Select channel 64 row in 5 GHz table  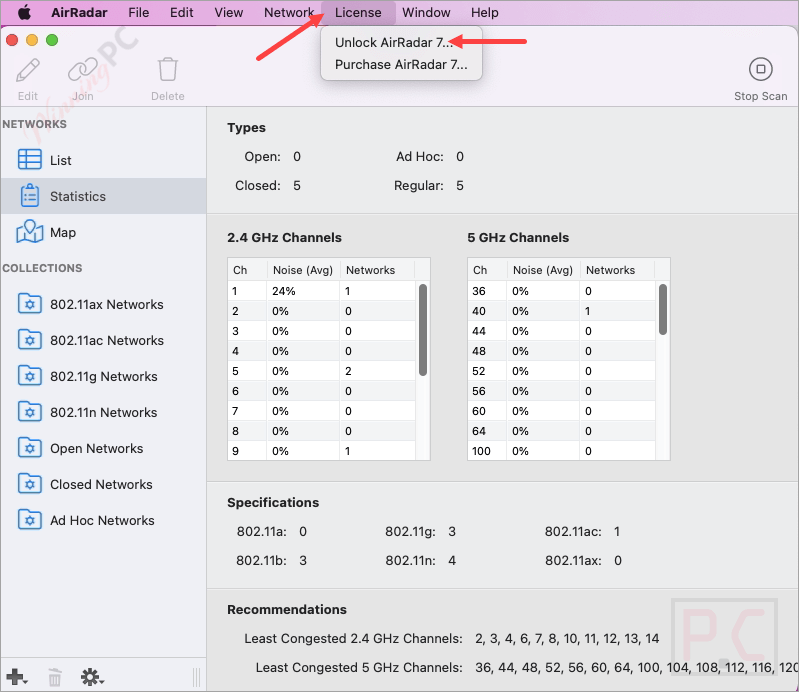point(562,431)
